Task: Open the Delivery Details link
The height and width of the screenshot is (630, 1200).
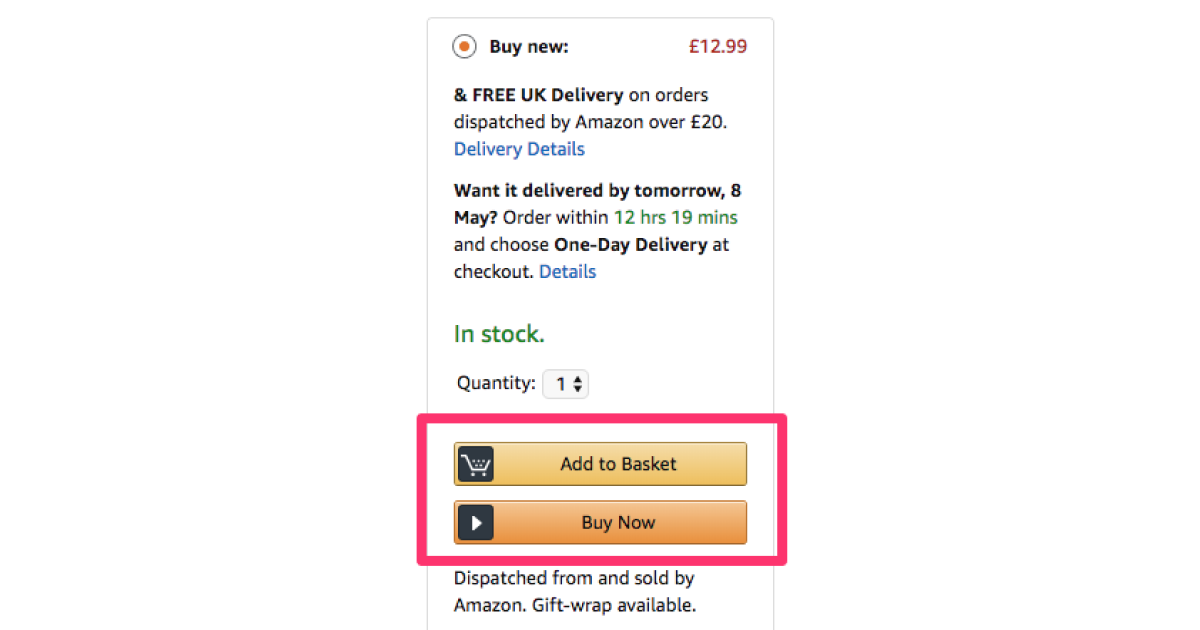Action: (519, 149)
